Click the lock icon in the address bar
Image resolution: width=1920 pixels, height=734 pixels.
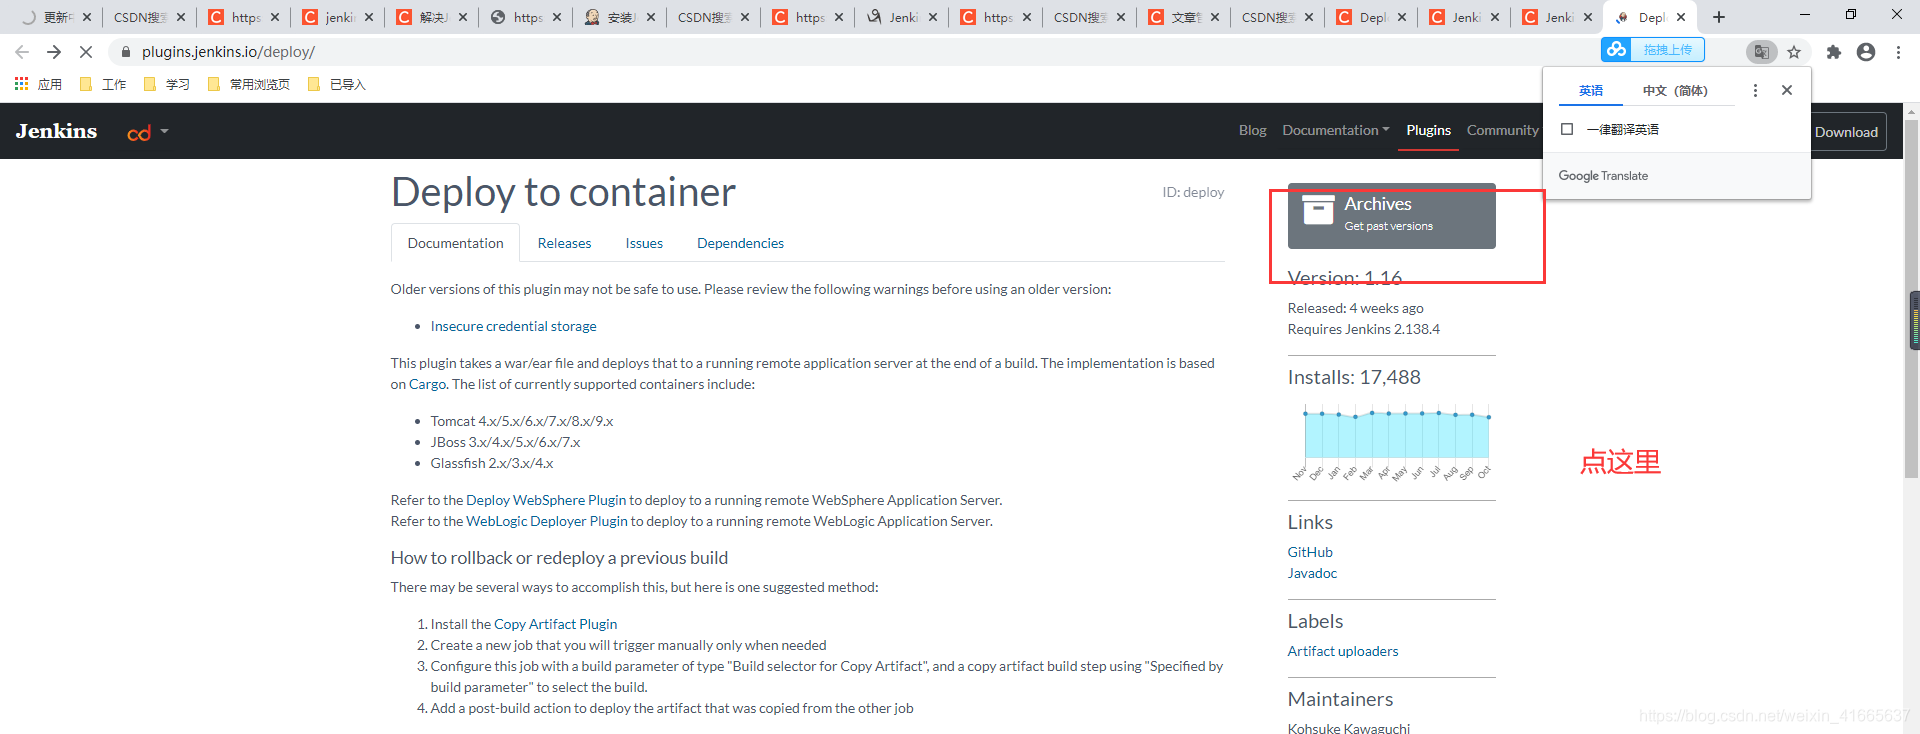(x=125, y=52)
